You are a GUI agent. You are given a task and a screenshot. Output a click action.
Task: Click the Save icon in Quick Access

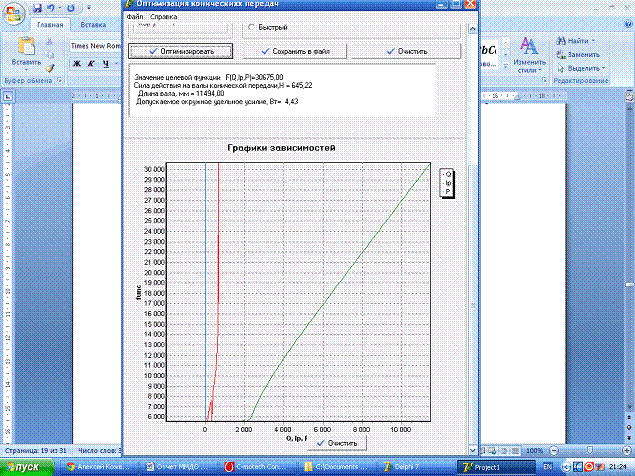tap(38, 7)
